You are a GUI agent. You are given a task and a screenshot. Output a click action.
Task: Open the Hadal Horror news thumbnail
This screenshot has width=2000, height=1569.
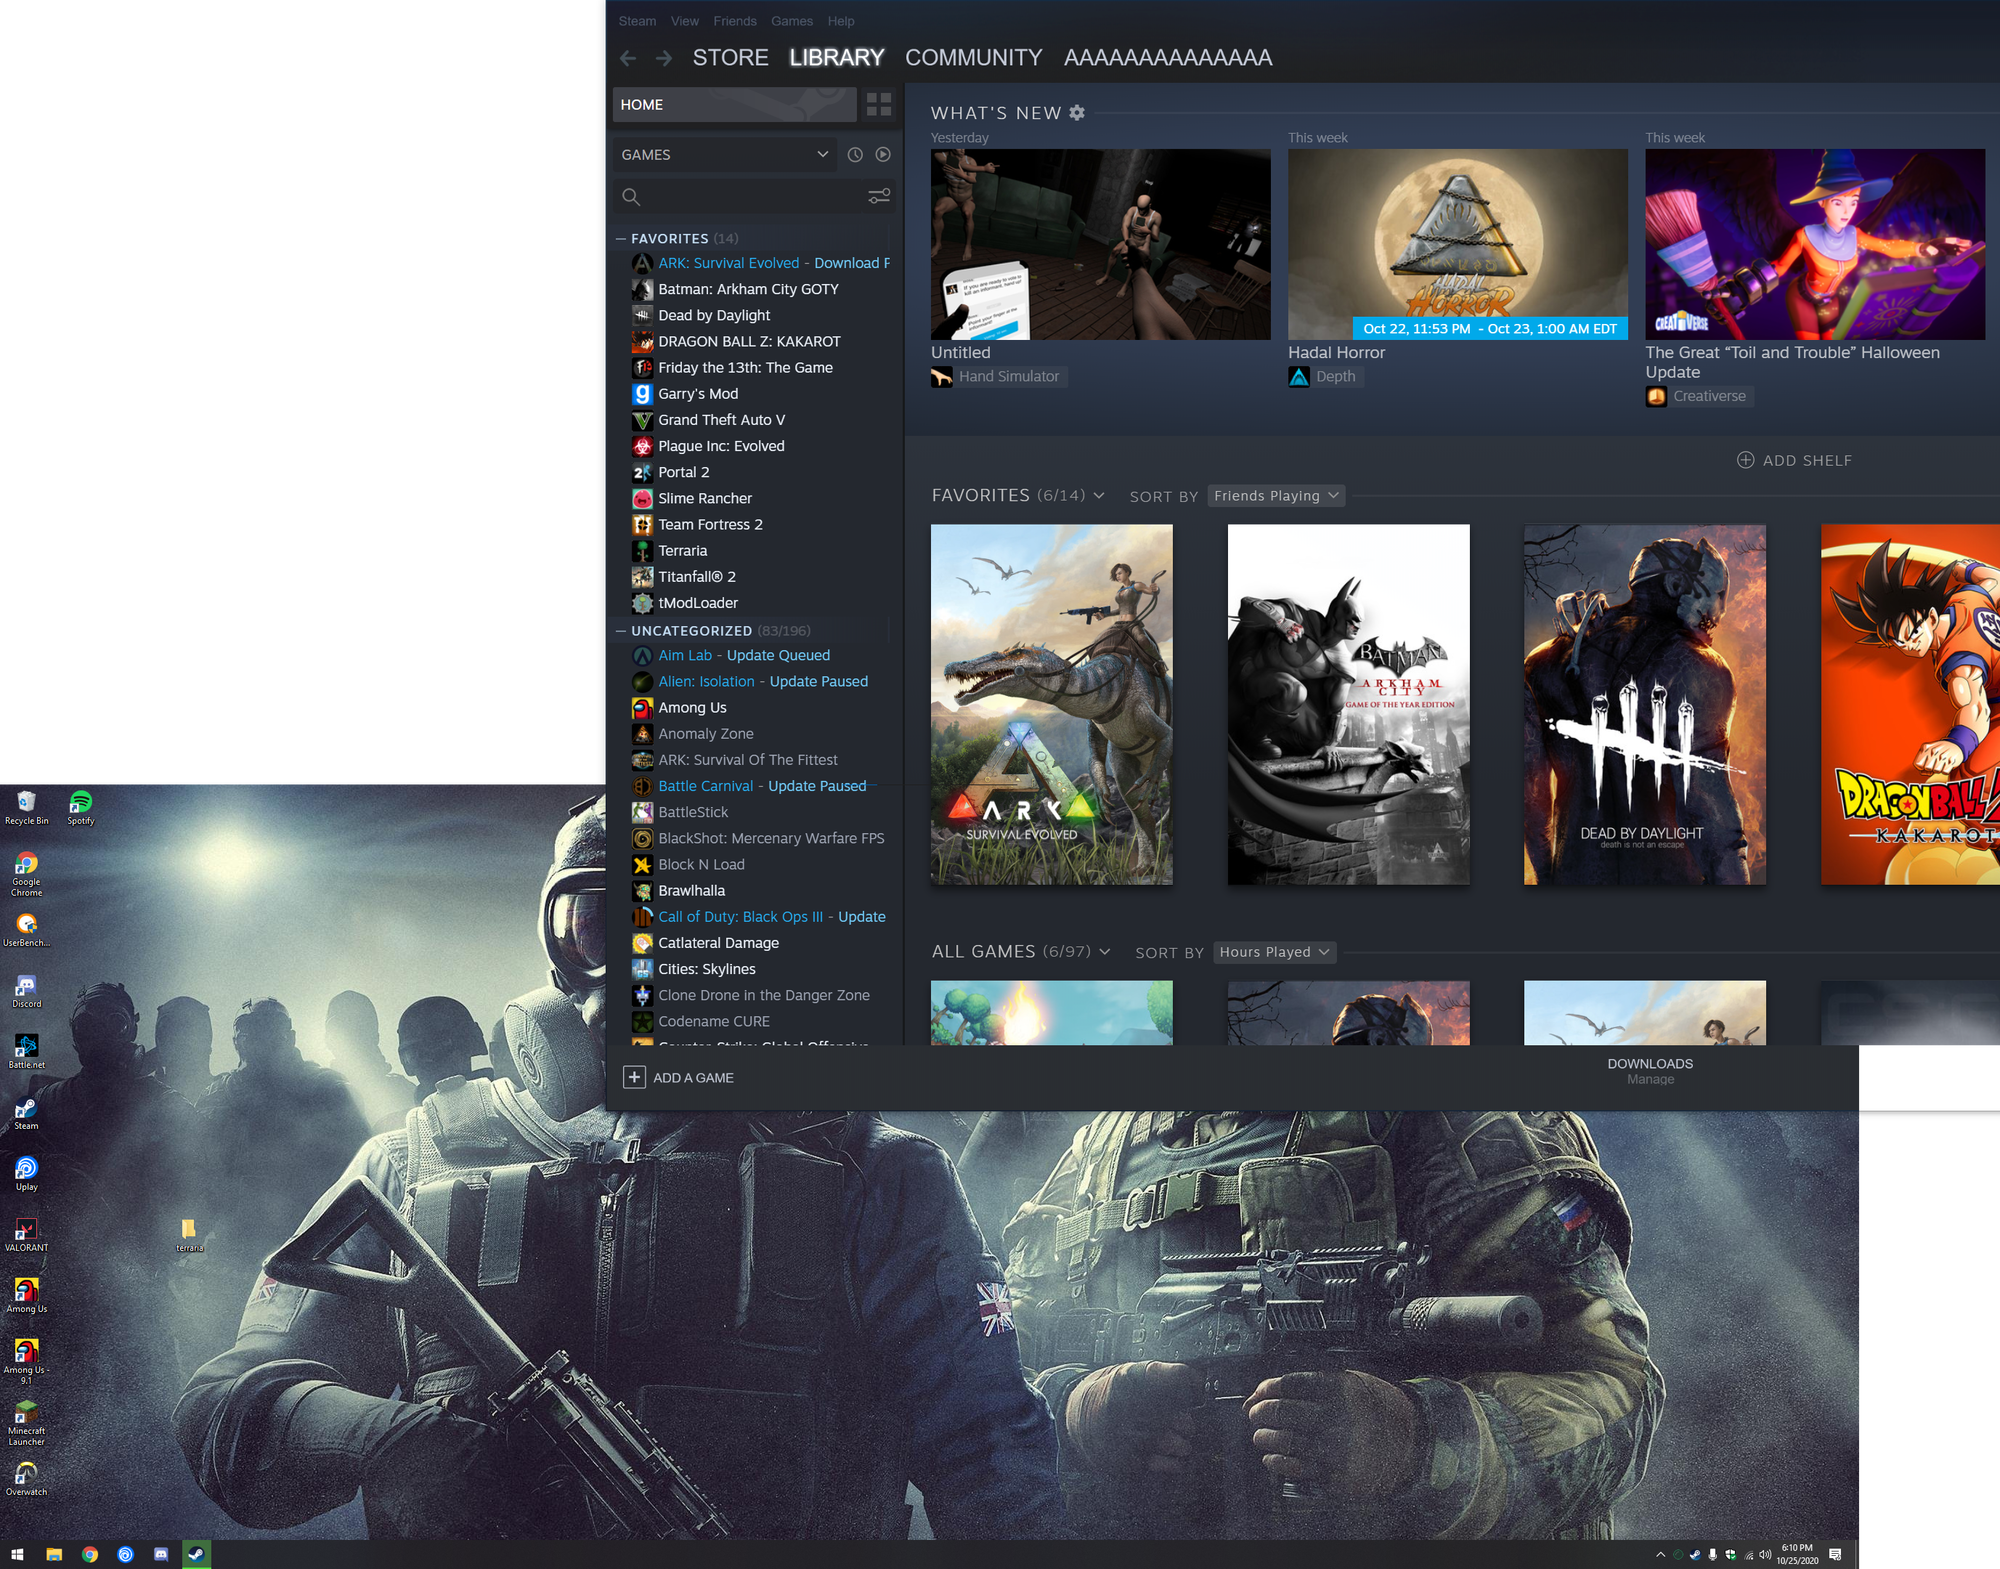coord(1457,245)
